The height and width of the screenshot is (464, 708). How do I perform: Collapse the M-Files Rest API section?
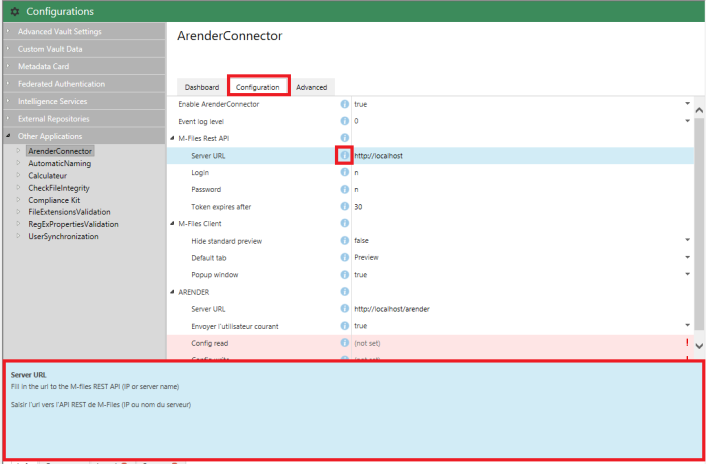coord(171,138)
